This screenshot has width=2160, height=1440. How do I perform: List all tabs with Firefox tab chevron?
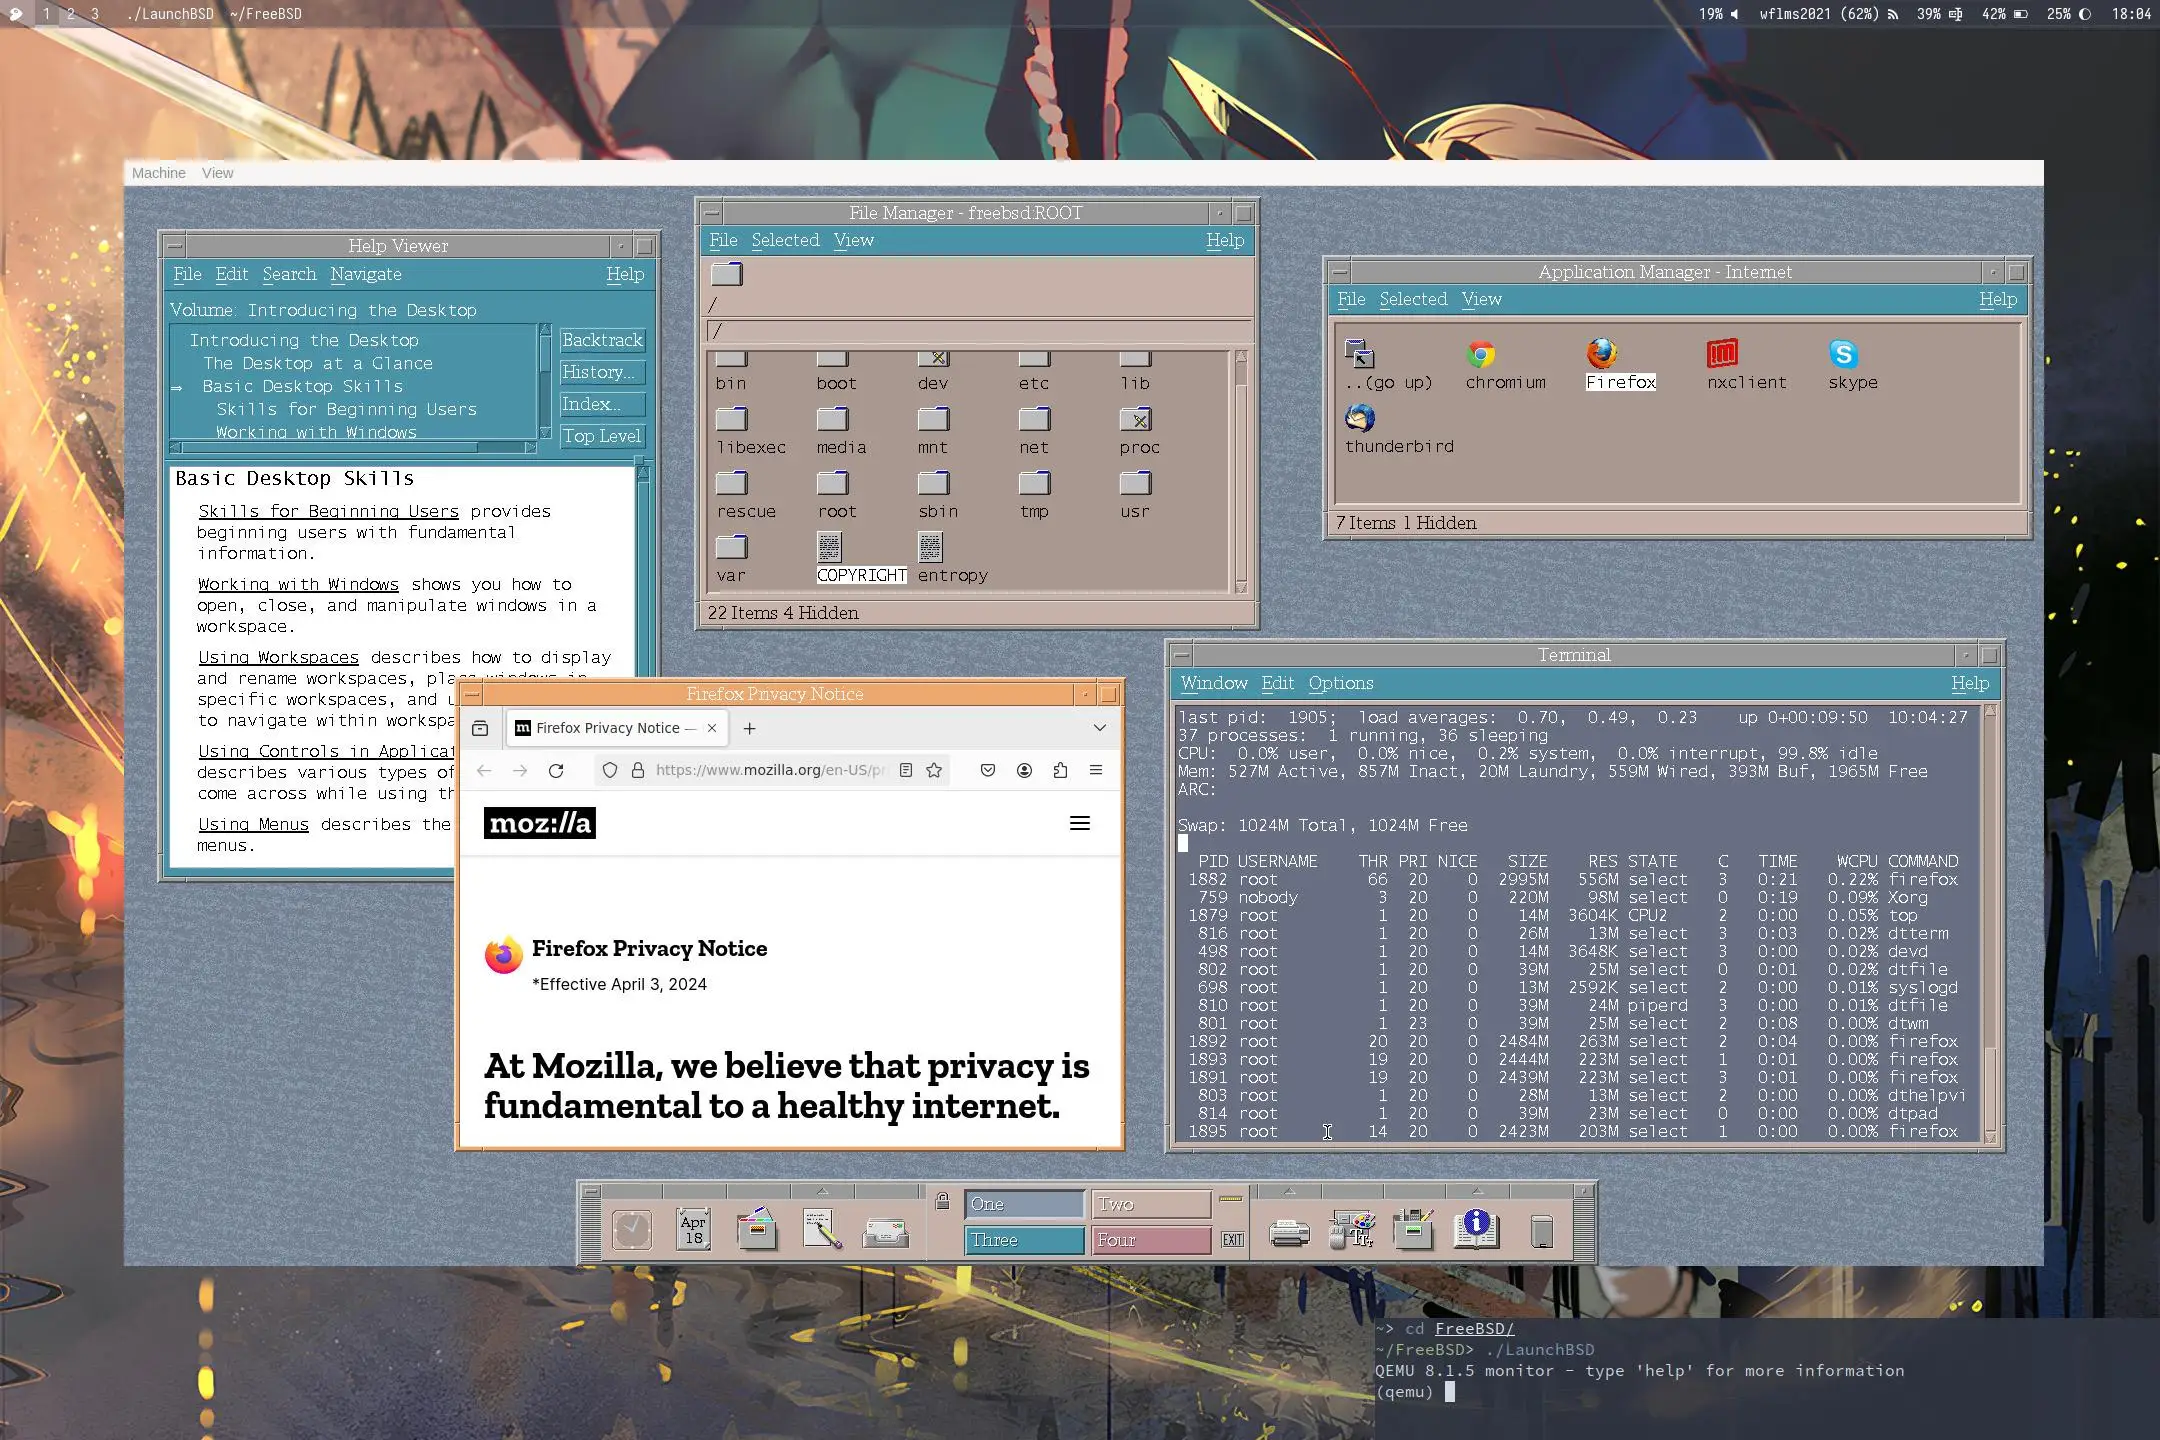point(1099,728)
